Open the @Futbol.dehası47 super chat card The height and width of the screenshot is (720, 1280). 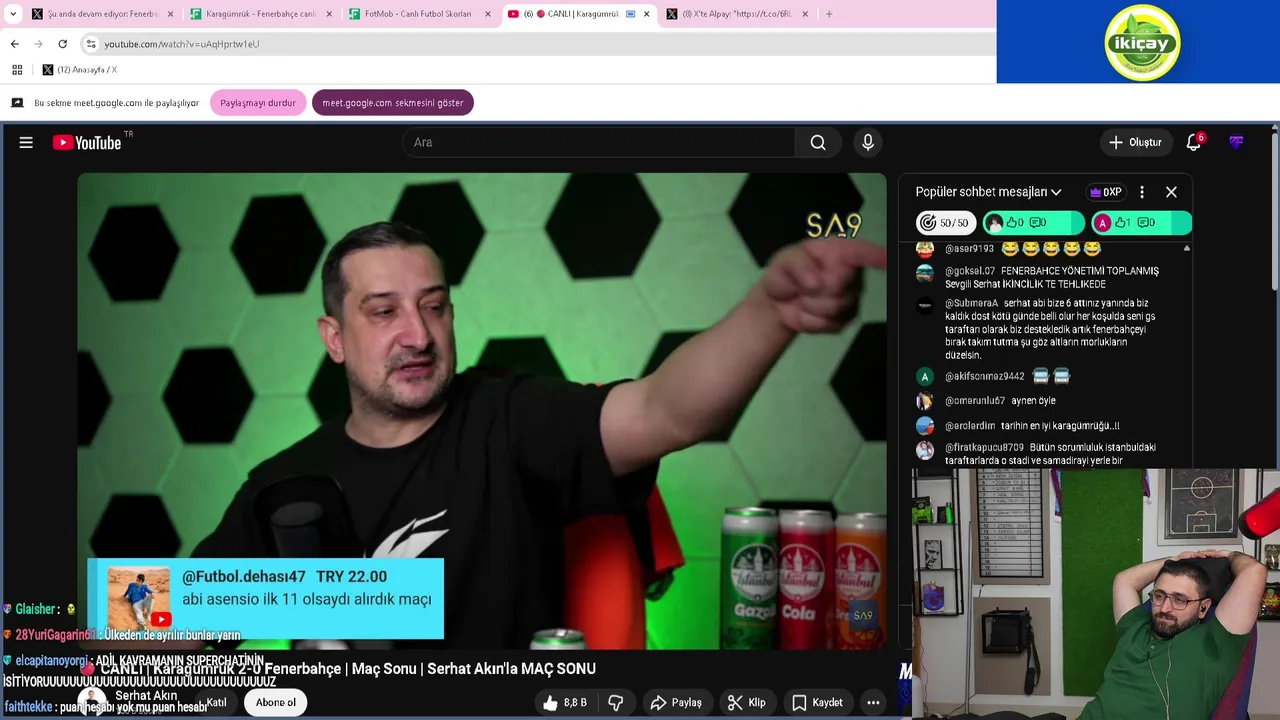click(266, 598)
